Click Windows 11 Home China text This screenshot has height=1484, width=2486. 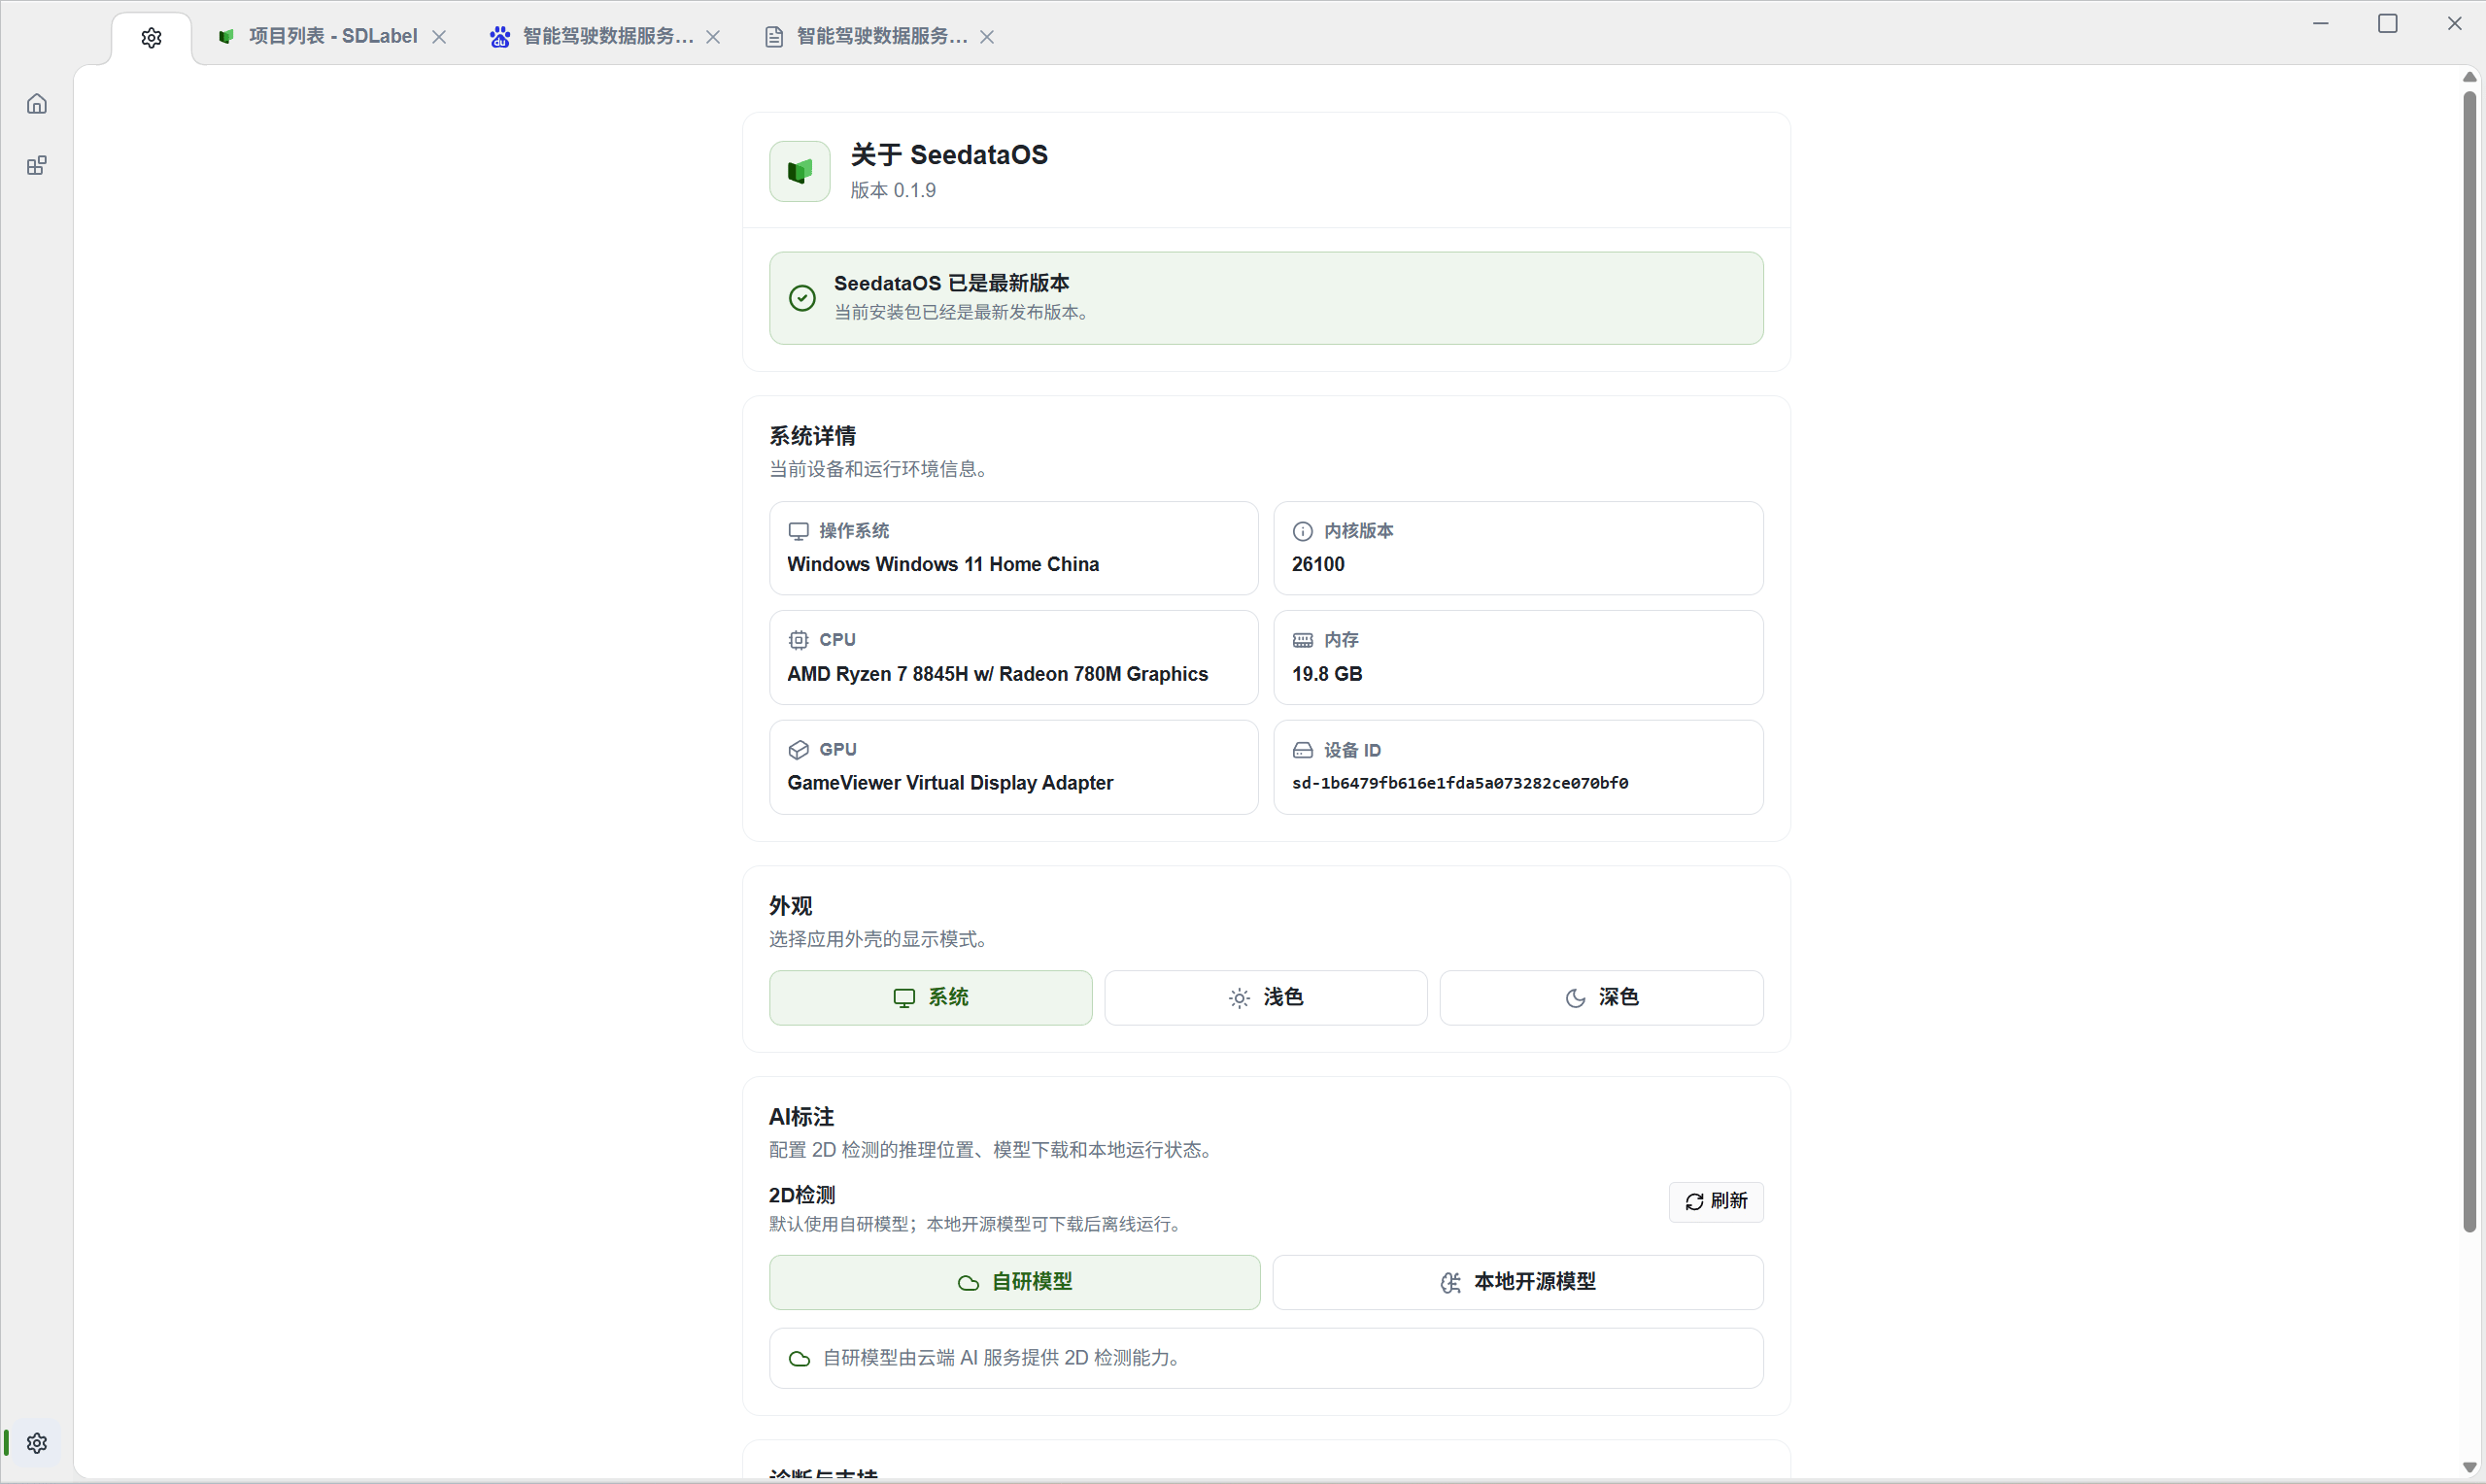(x=943, y=564)
